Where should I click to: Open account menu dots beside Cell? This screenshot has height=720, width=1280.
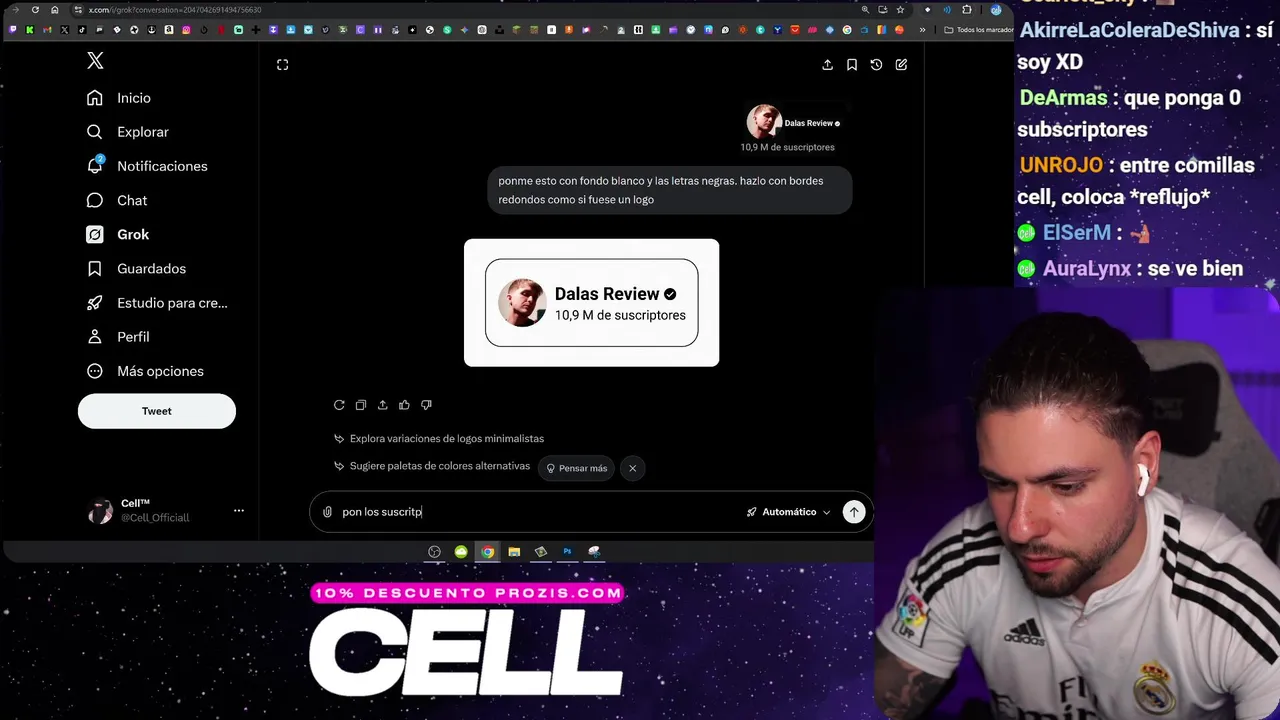[x=239, y=511]
